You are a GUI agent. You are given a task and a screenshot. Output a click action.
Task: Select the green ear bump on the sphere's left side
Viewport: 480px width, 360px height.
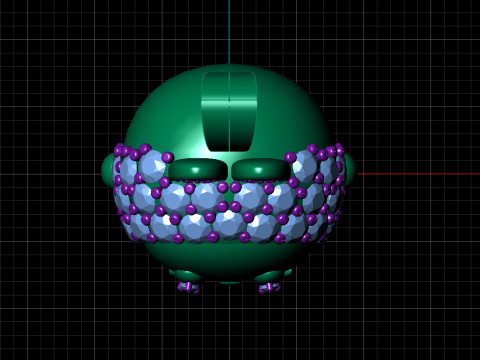click(107, 169)
